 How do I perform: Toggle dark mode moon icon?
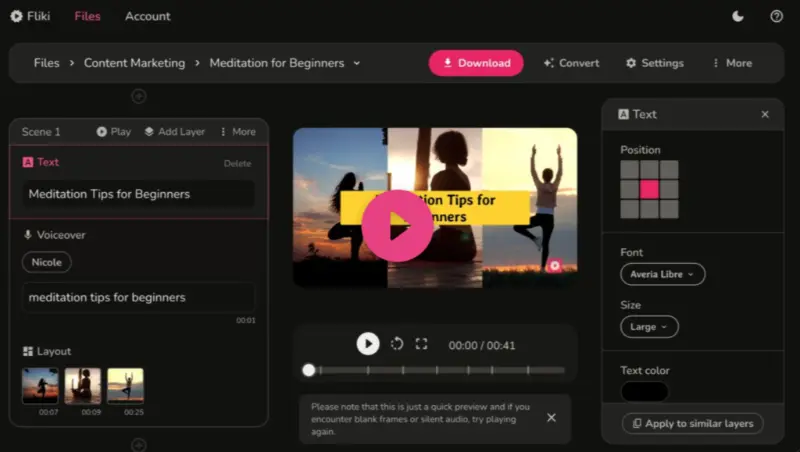(x=738, y=16)
